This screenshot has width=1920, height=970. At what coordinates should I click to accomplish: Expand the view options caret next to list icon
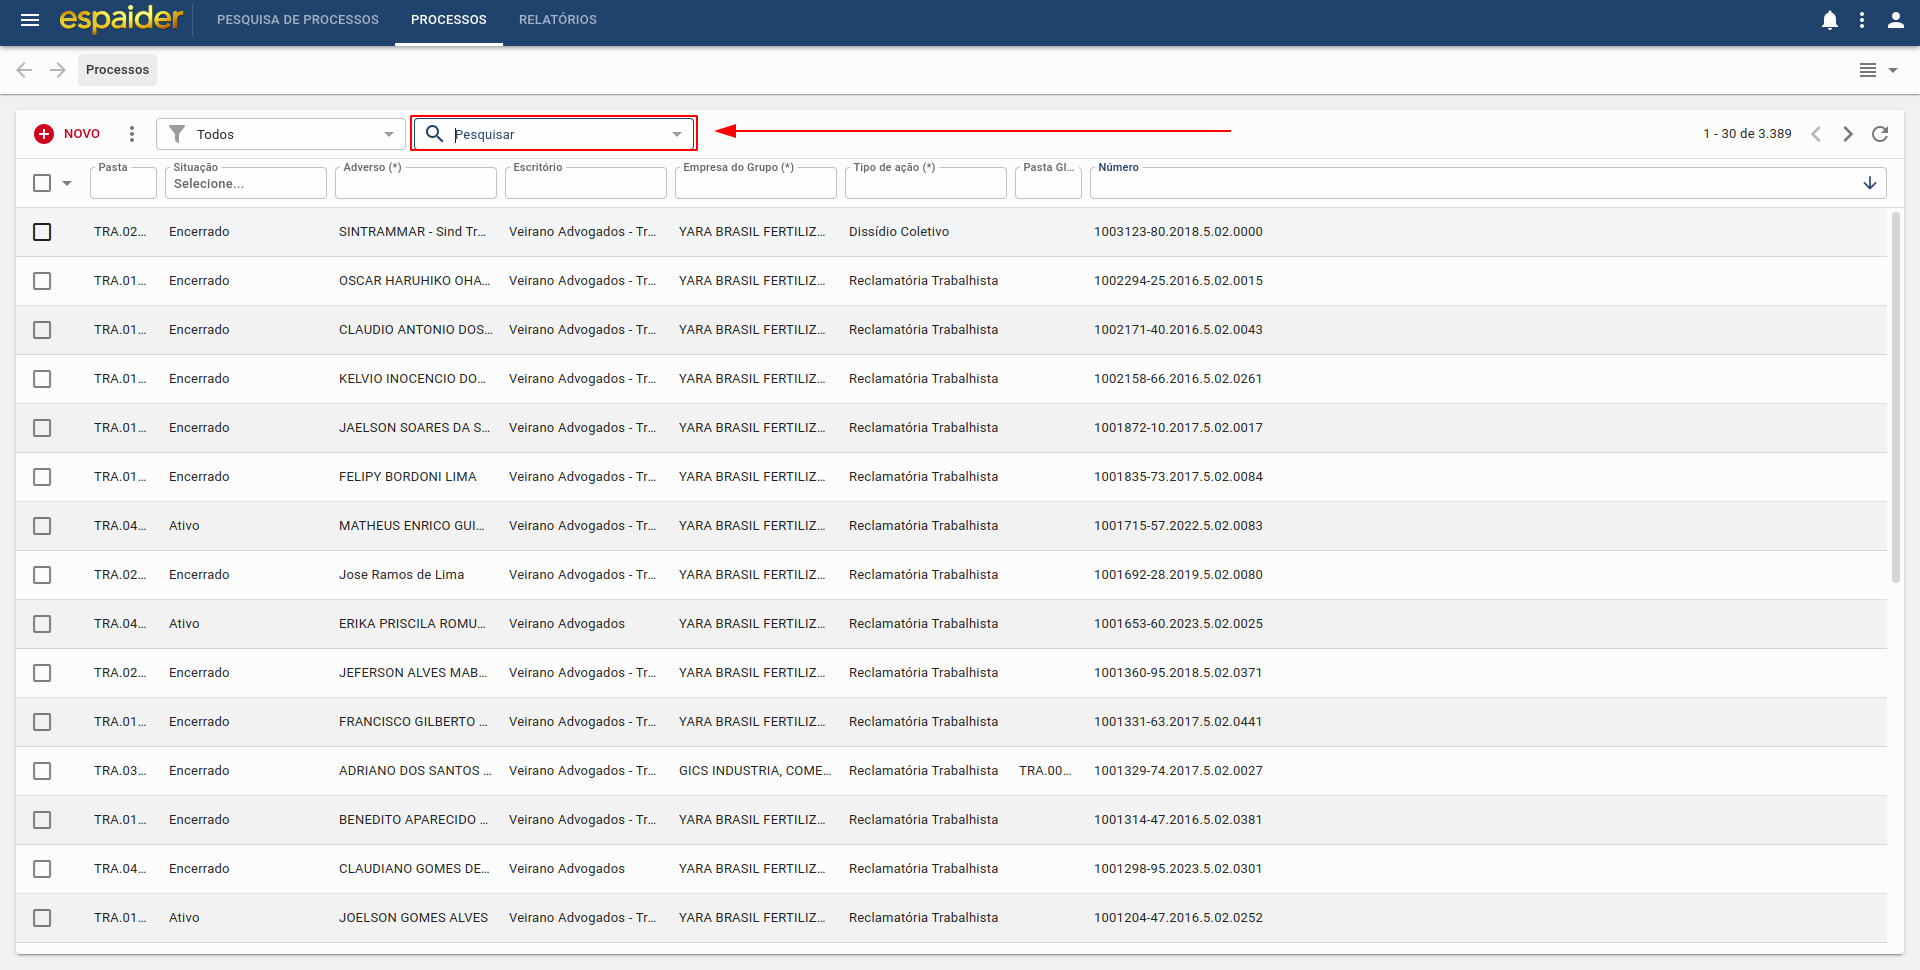1893,70
